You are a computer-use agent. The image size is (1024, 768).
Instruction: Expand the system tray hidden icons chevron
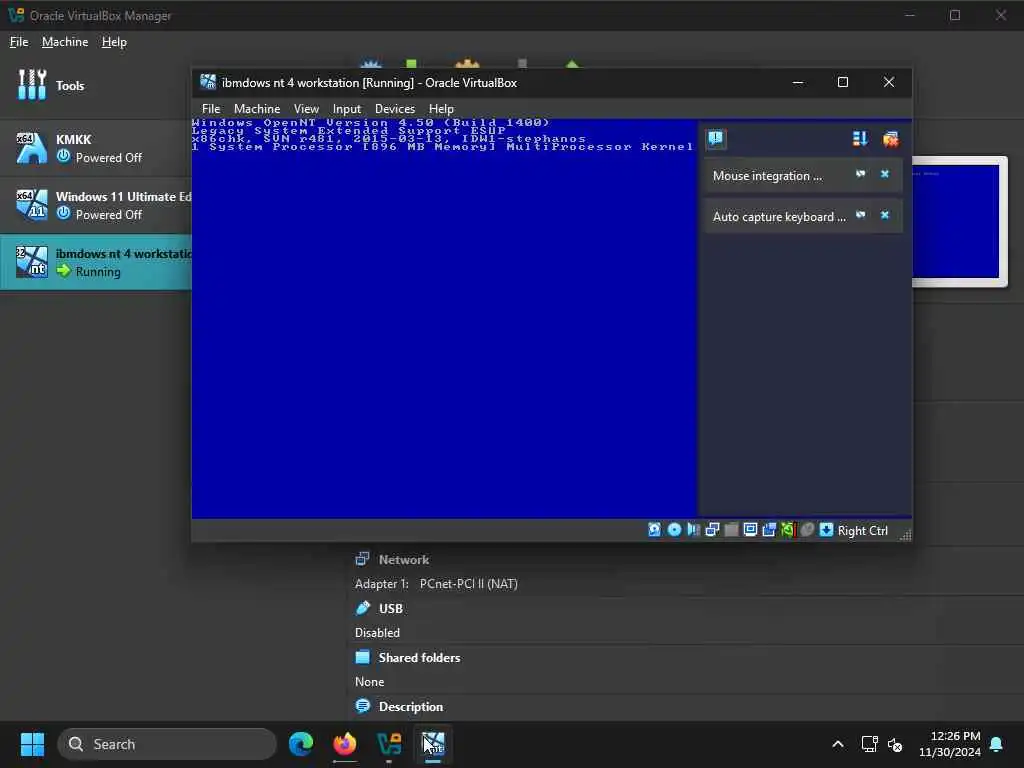(838, 744)
